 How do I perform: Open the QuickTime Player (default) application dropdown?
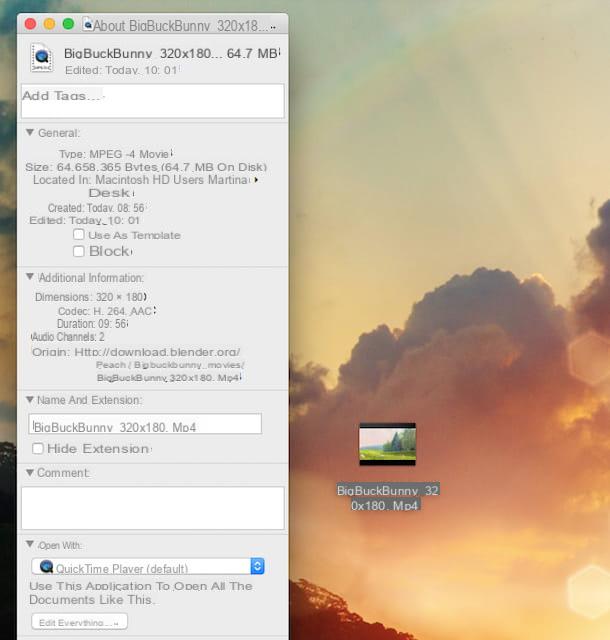click(x=148, y=567)
